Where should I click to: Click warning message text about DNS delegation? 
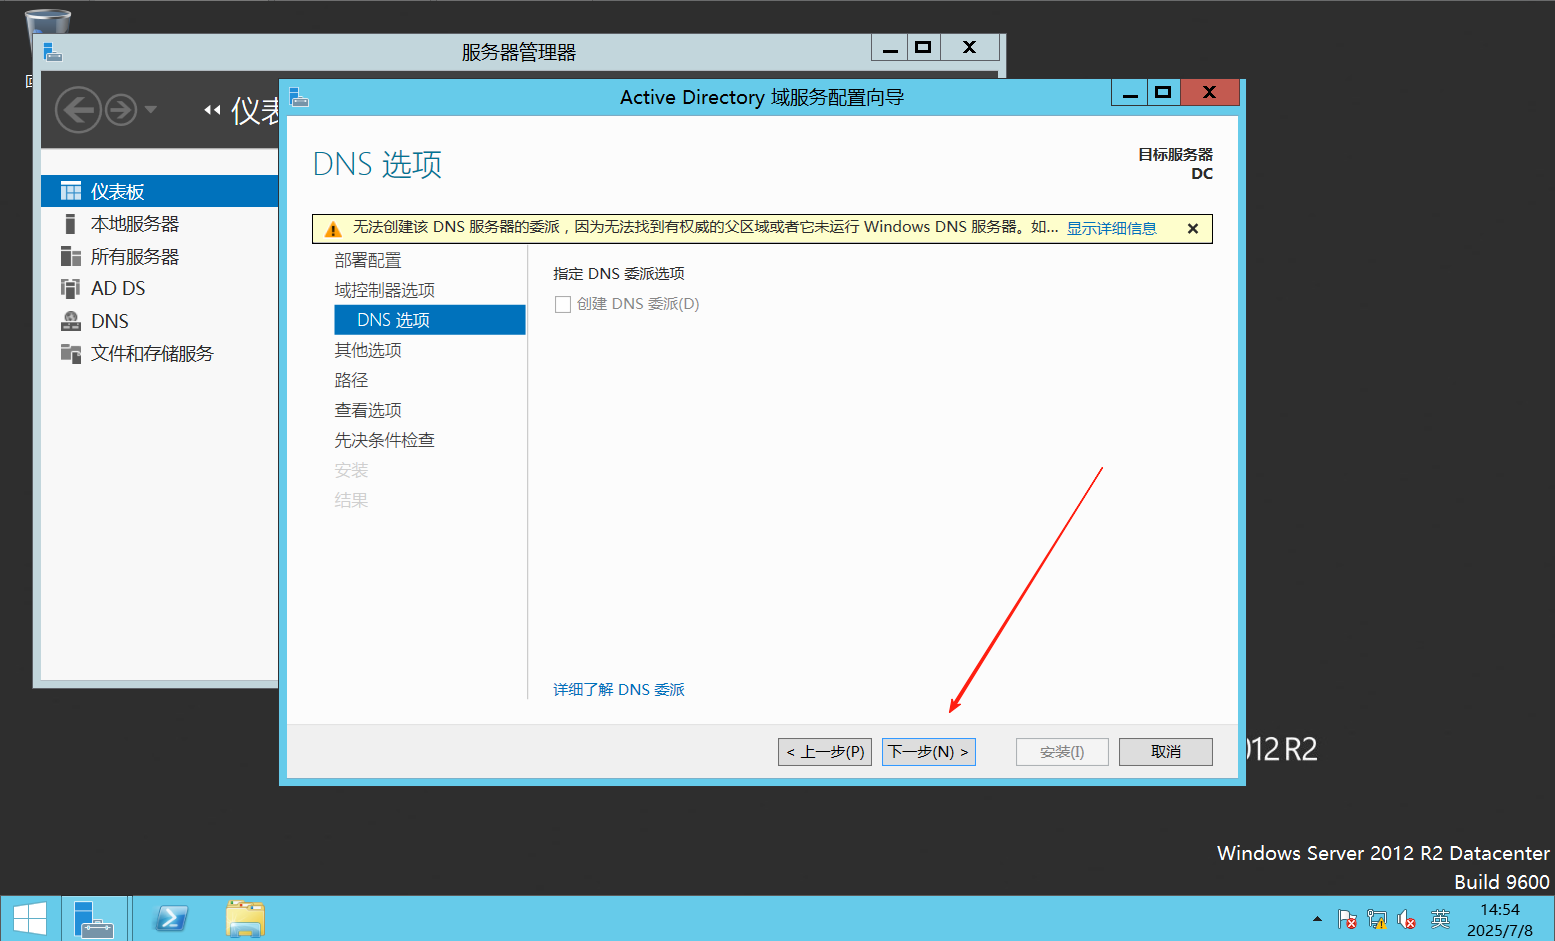[x=705, y=227]
